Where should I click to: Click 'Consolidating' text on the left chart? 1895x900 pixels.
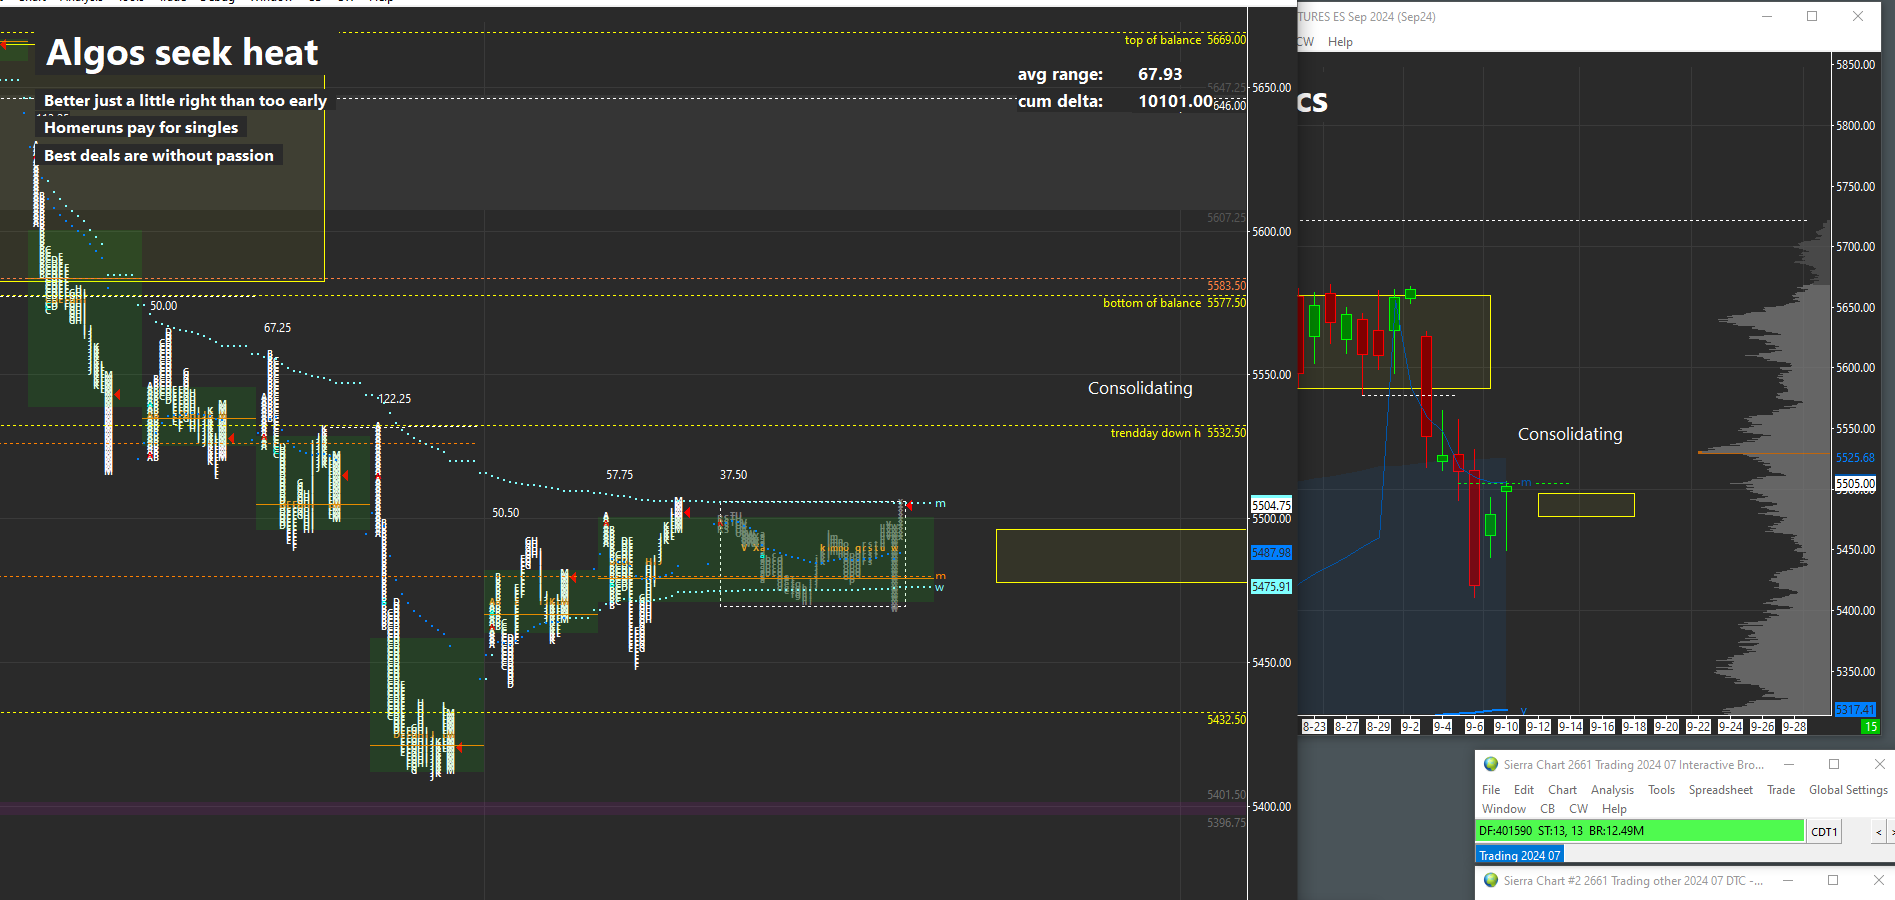pyautogui.click(x=1140, y=388)
